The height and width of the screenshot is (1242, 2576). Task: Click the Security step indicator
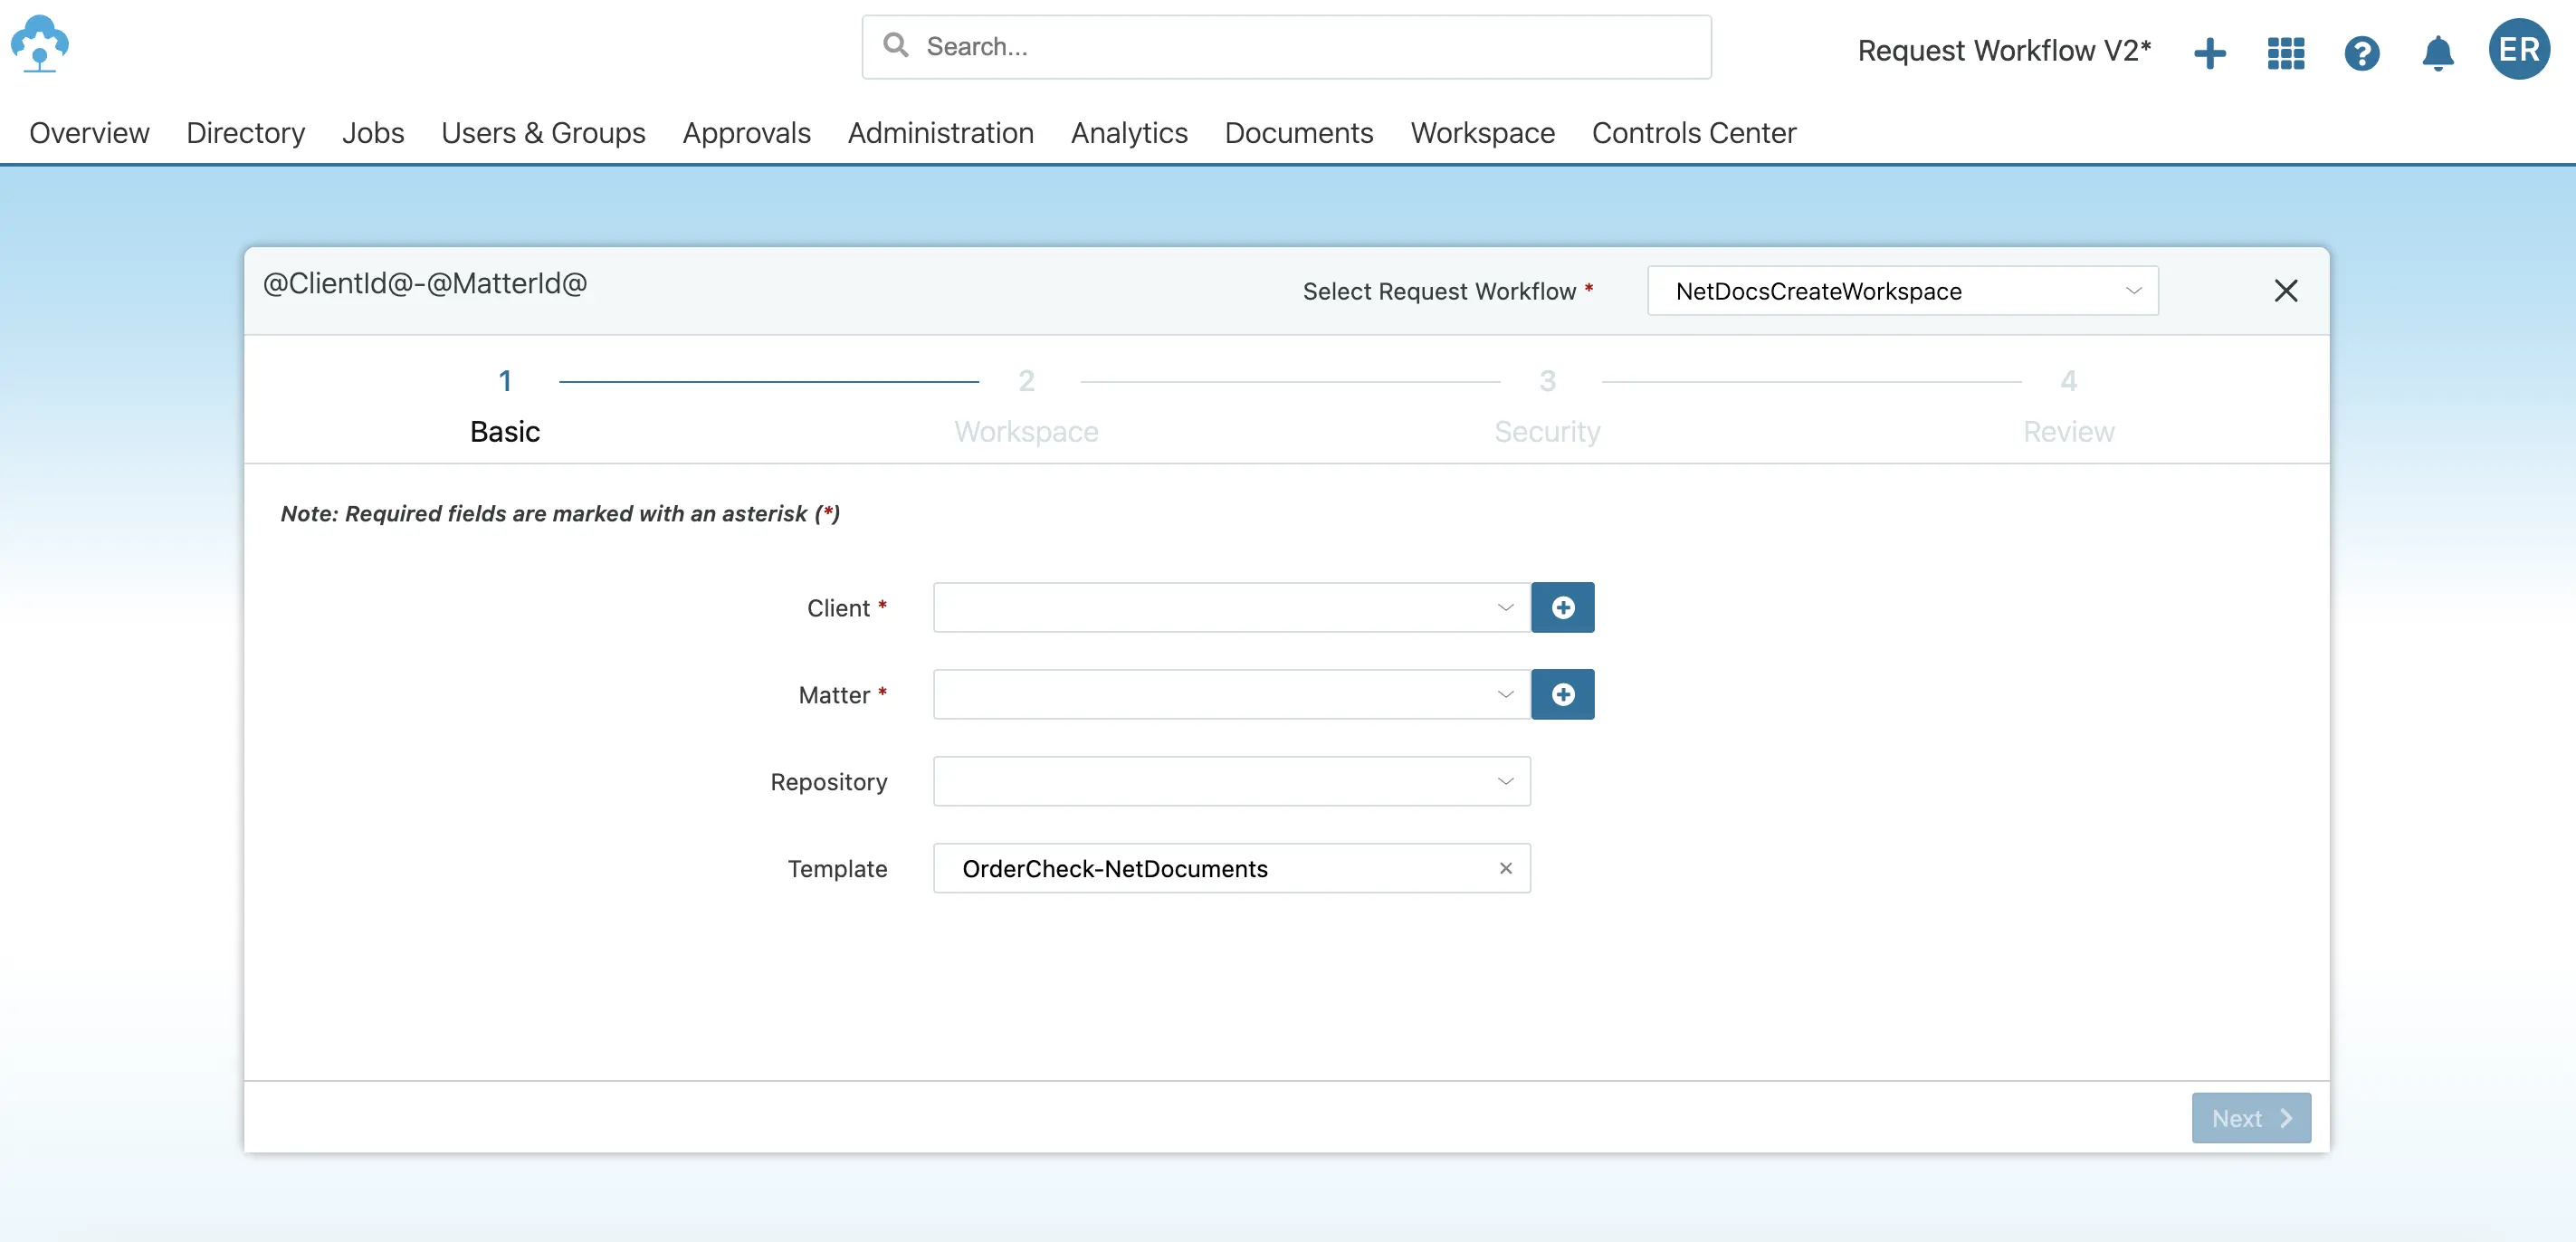(1547, 403)
